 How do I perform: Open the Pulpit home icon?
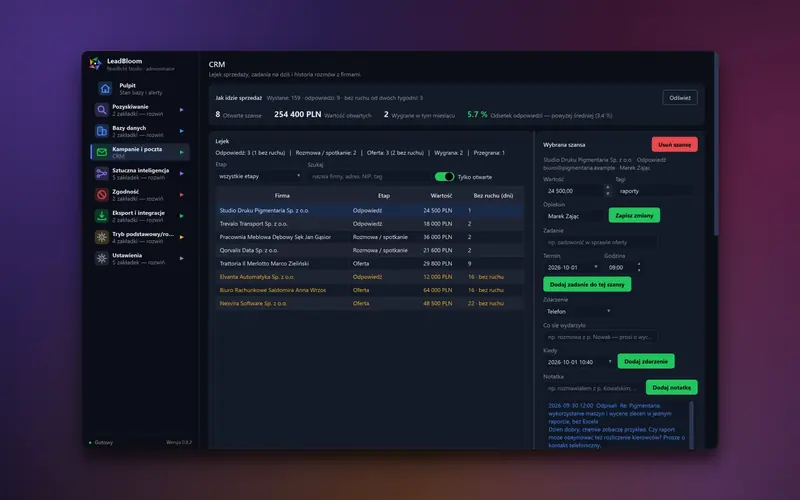[x=105, y=89]
